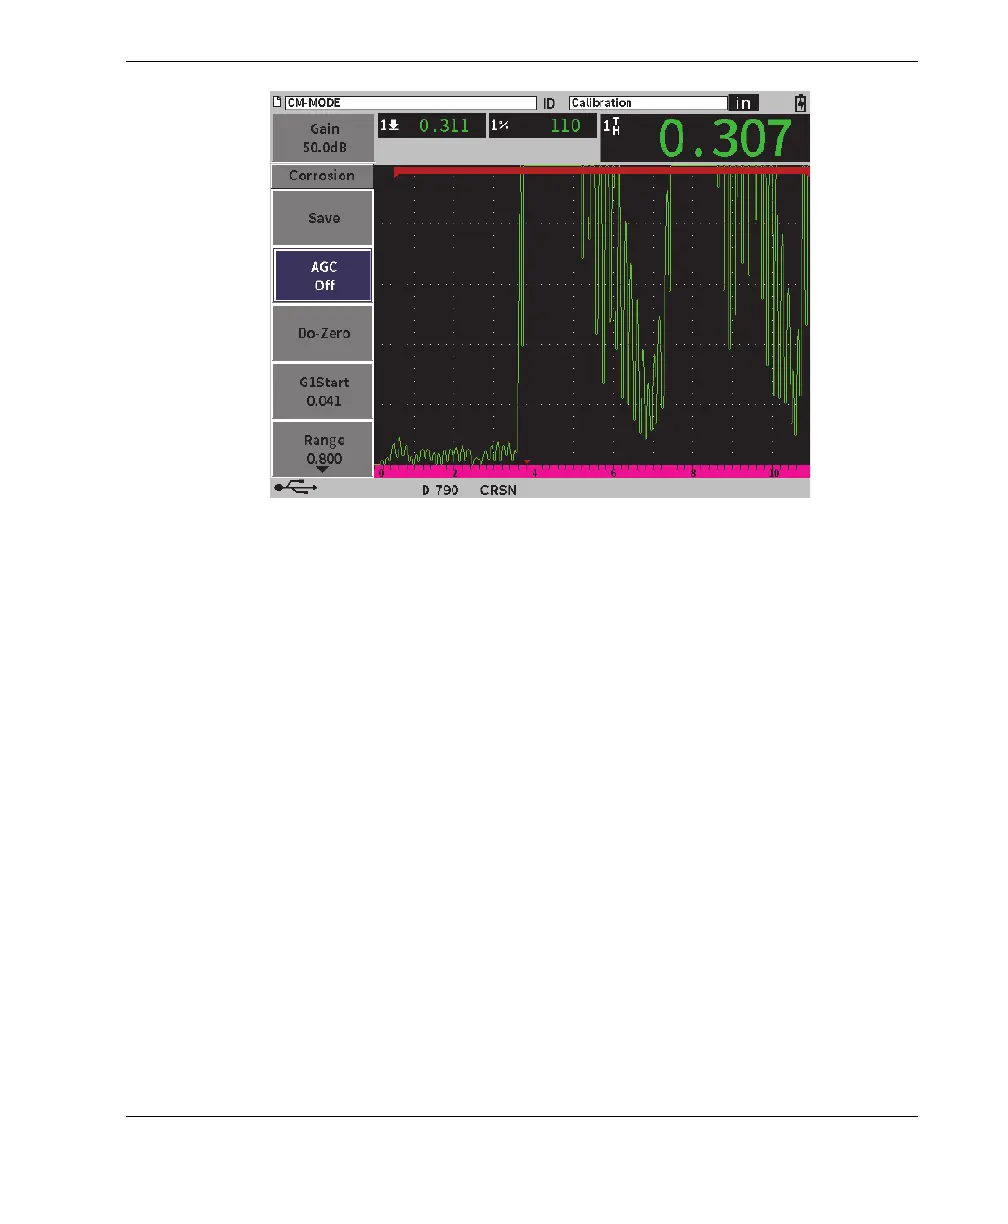Check the battery charging icon

coord(799,102)
